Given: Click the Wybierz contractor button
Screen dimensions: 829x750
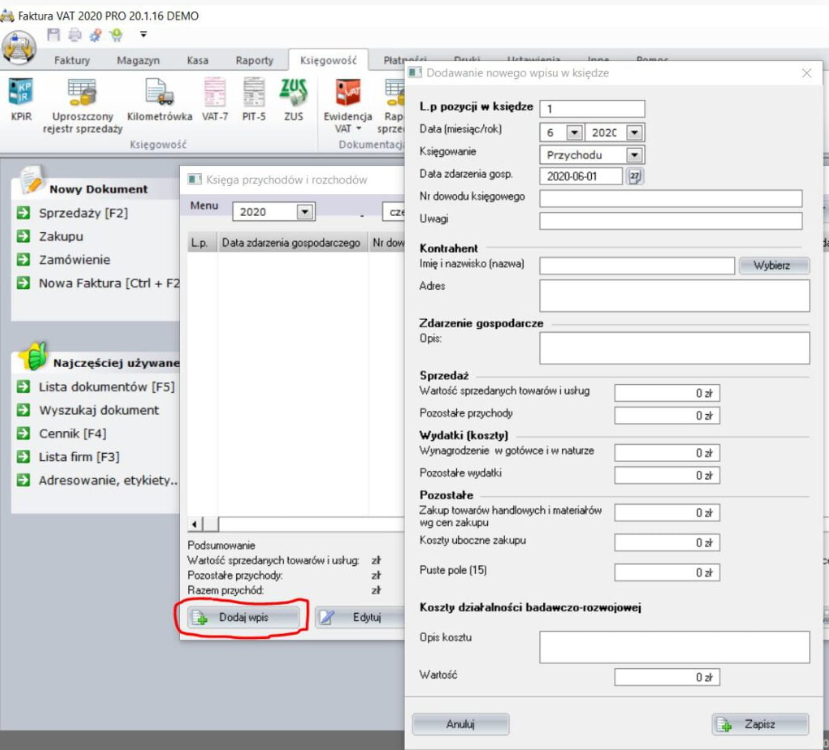Looking at the screenshot, I should [773, 266].
